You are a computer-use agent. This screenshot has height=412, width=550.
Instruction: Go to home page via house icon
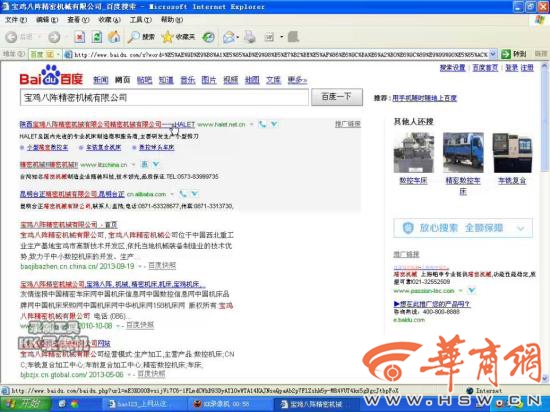coord(114,37)
